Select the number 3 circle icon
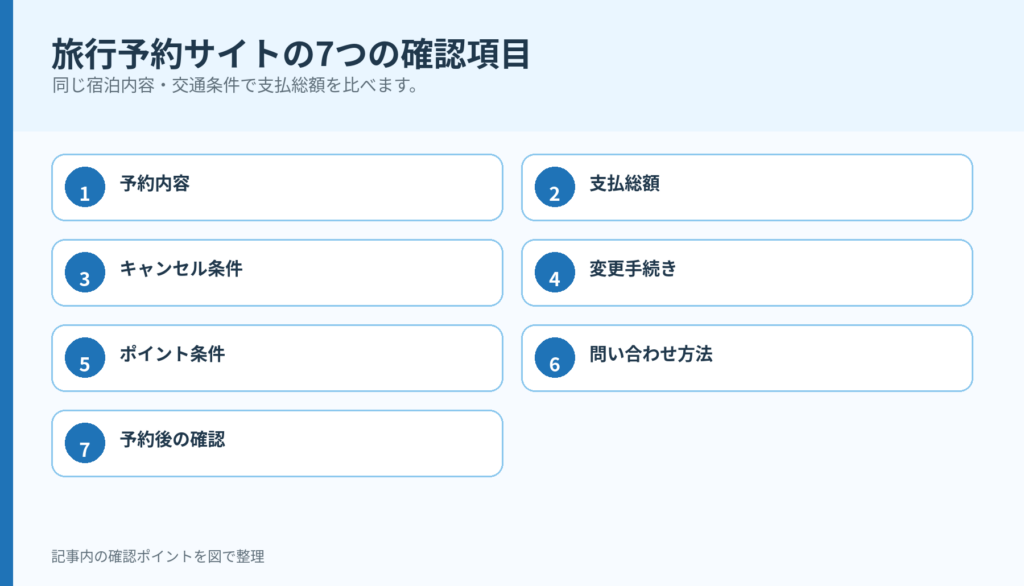Viewport: 1024px width, 586px height. (85, 272)
